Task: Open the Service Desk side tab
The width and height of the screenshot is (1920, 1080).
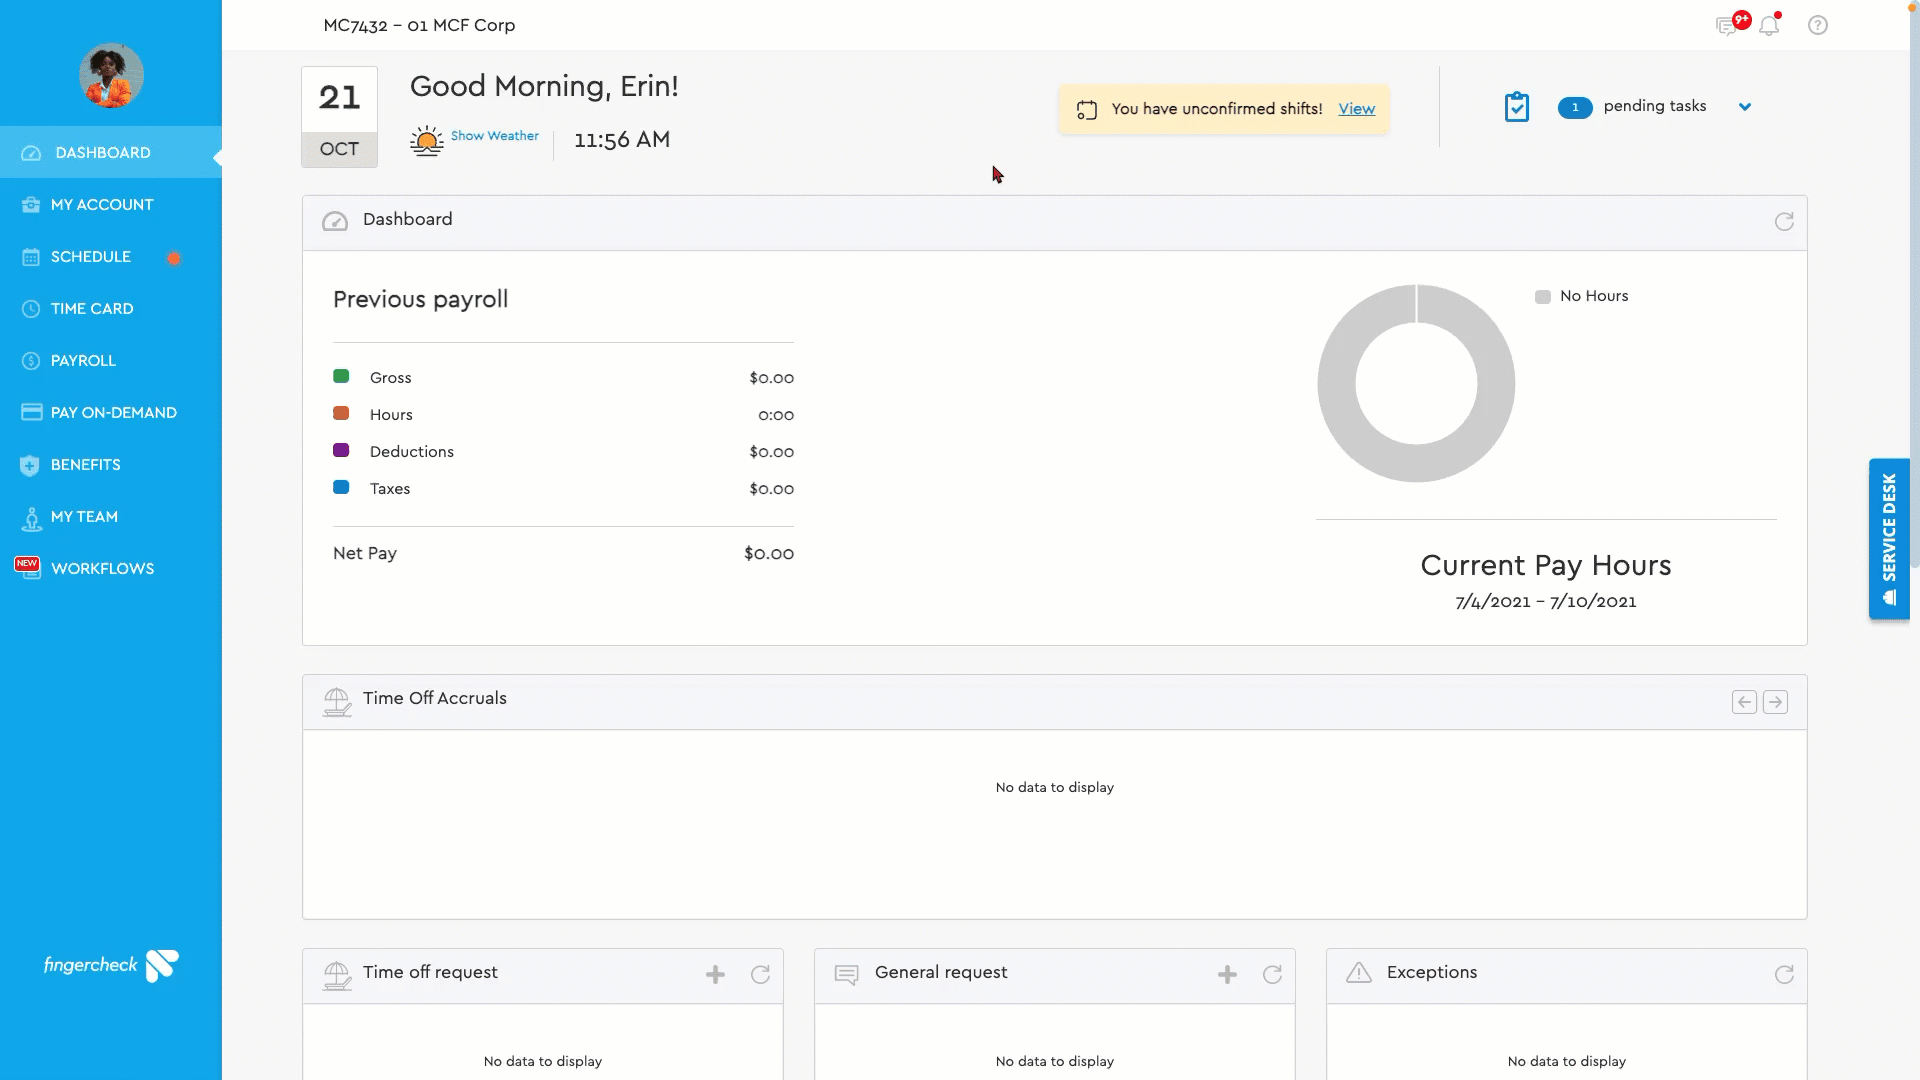Action: tap(1888, 539)
